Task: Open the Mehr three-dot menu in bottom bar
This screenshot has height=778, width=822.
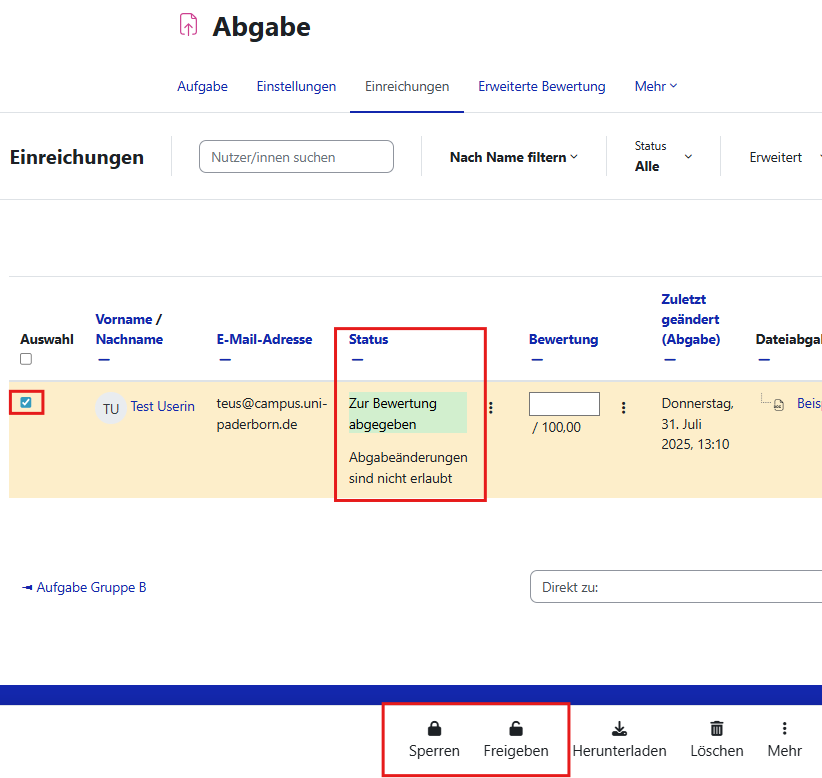Action: 784,729
